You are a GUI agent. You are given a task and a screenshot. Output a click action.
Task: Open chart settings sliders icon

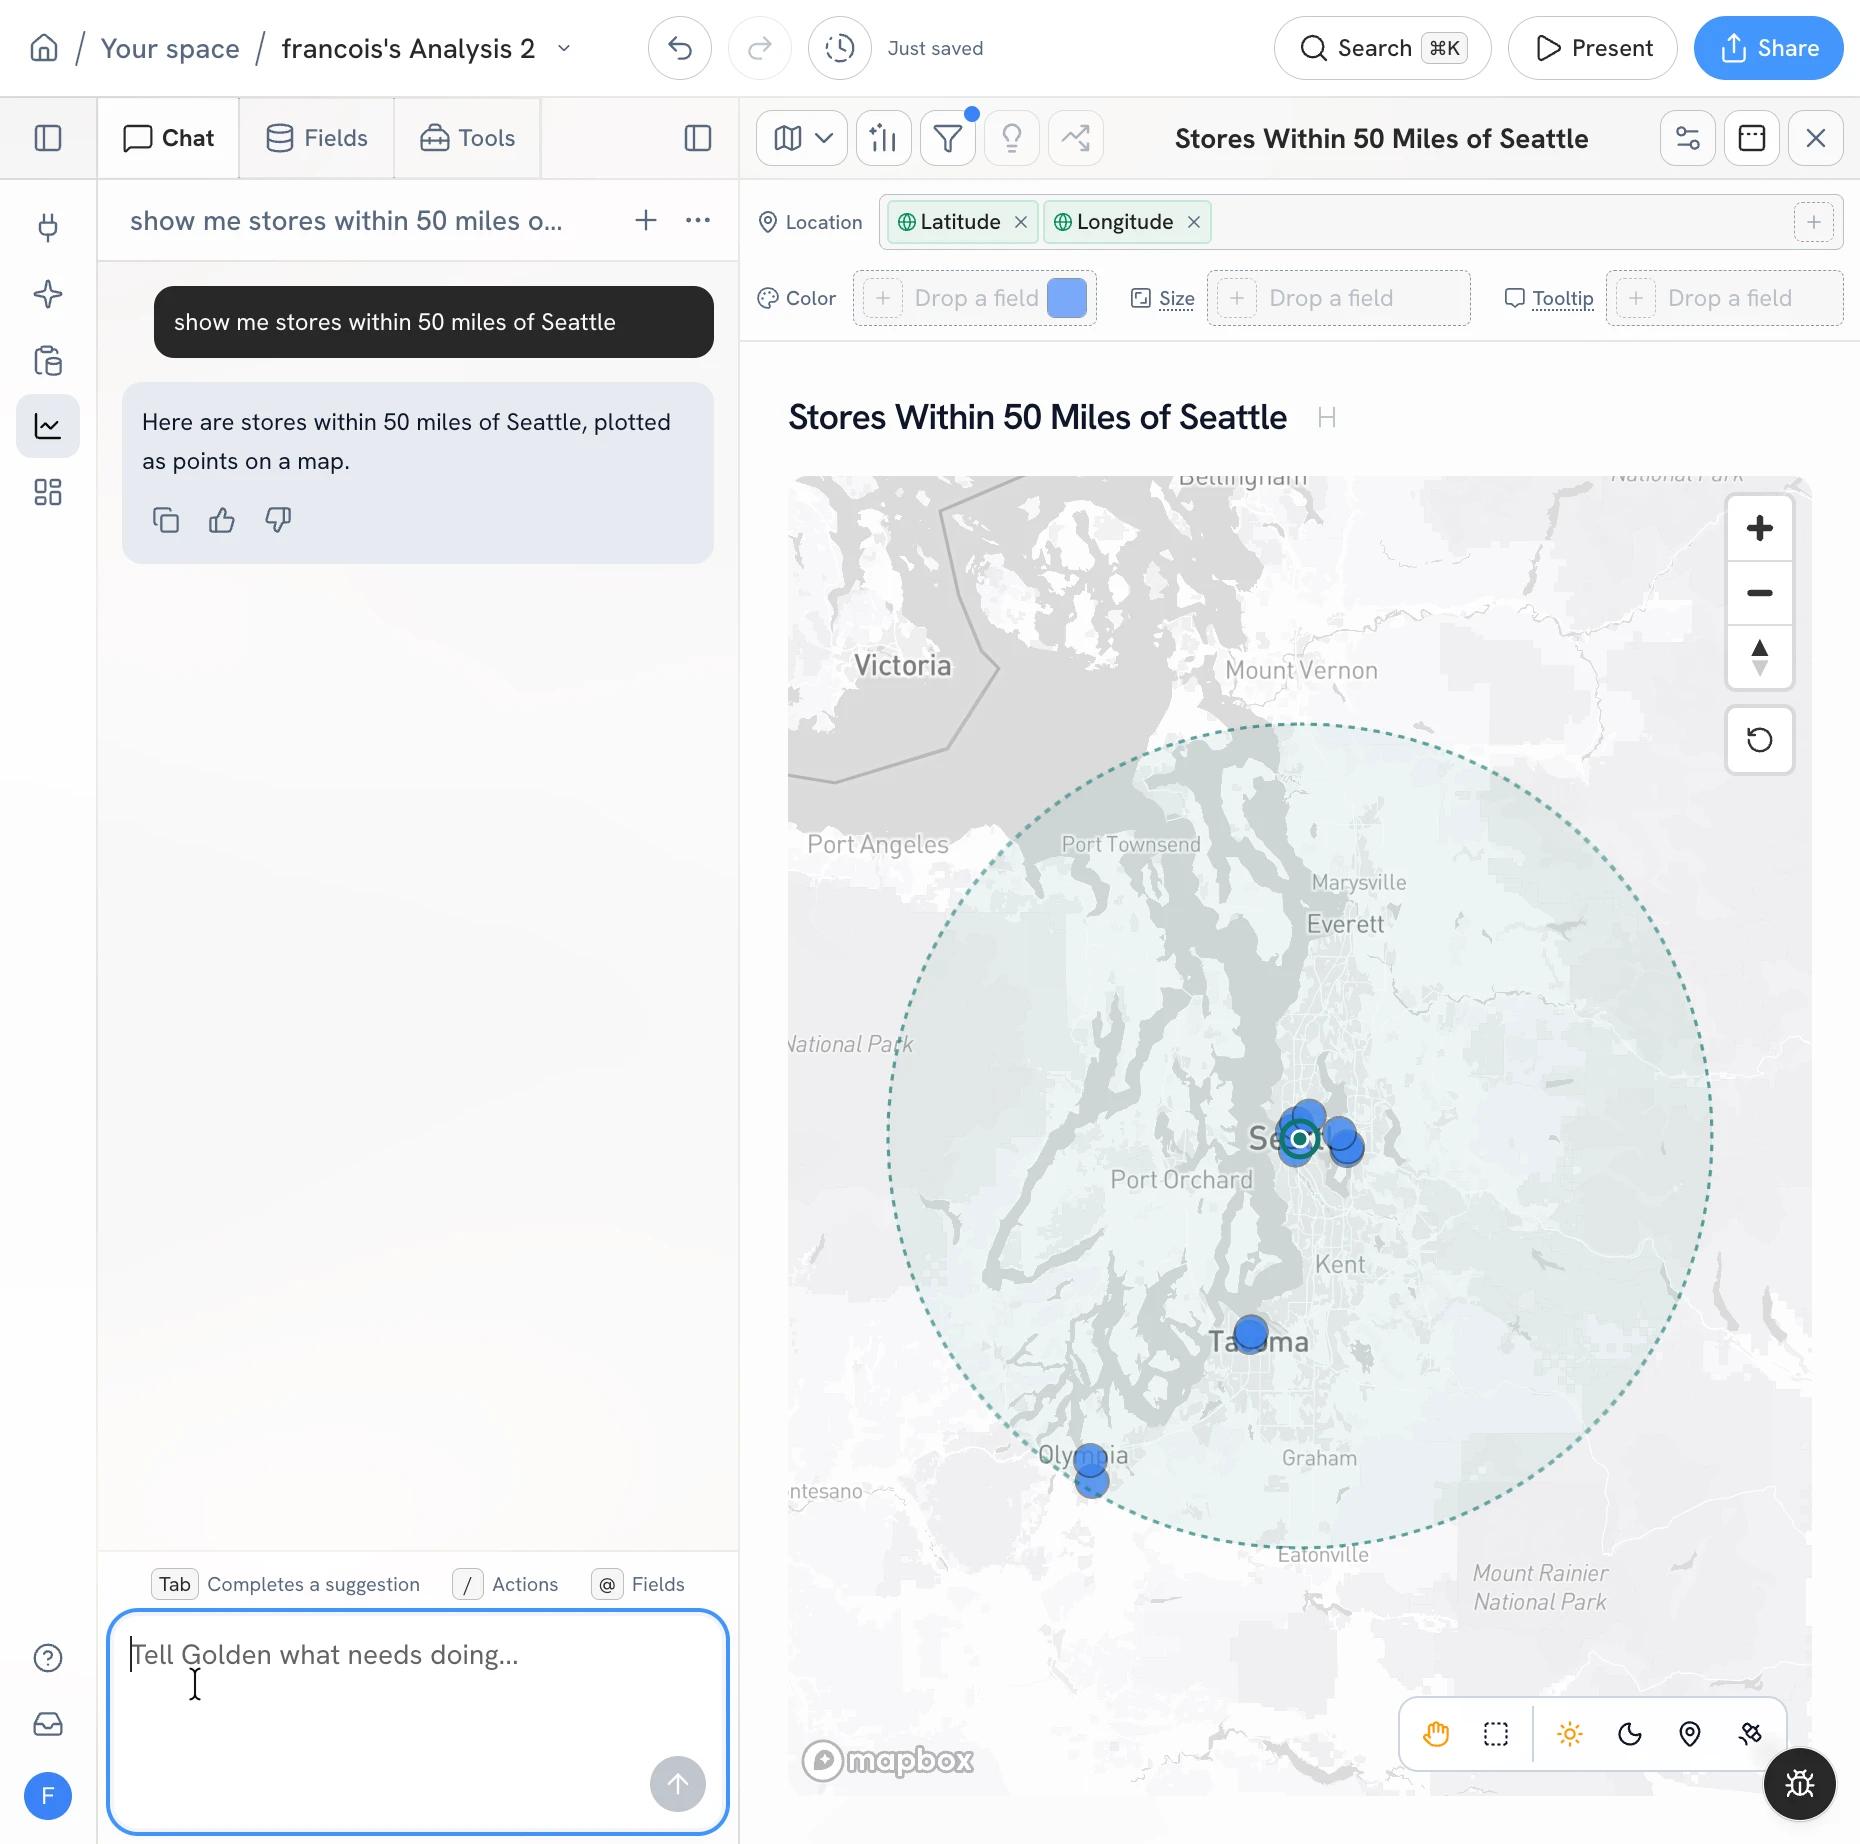[x=1688, y=138]
